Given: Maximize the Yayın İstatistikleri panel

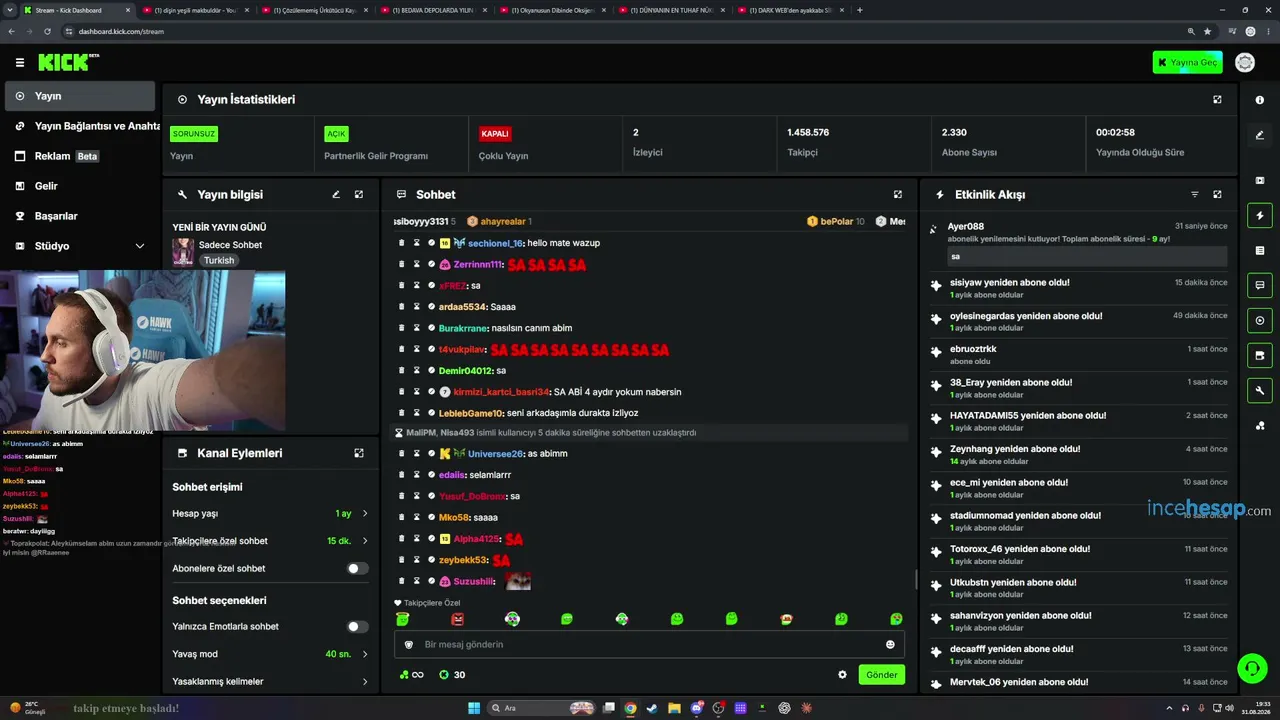Looking at the screenshot, I should tap(1217, 100).
